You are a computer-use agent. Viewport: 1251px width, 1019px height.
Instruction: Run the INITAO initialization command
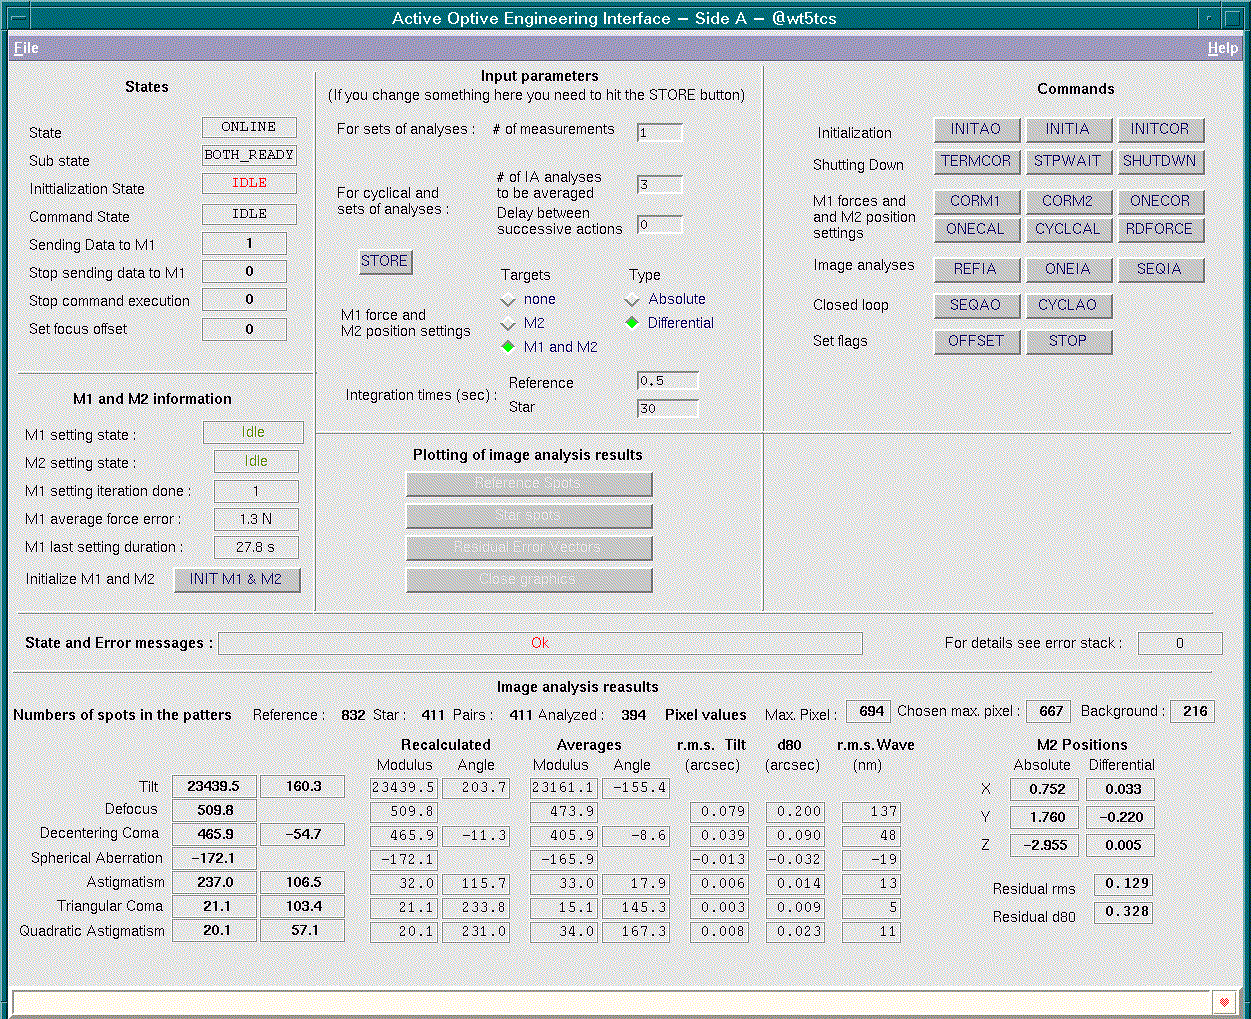pos(976,130)
